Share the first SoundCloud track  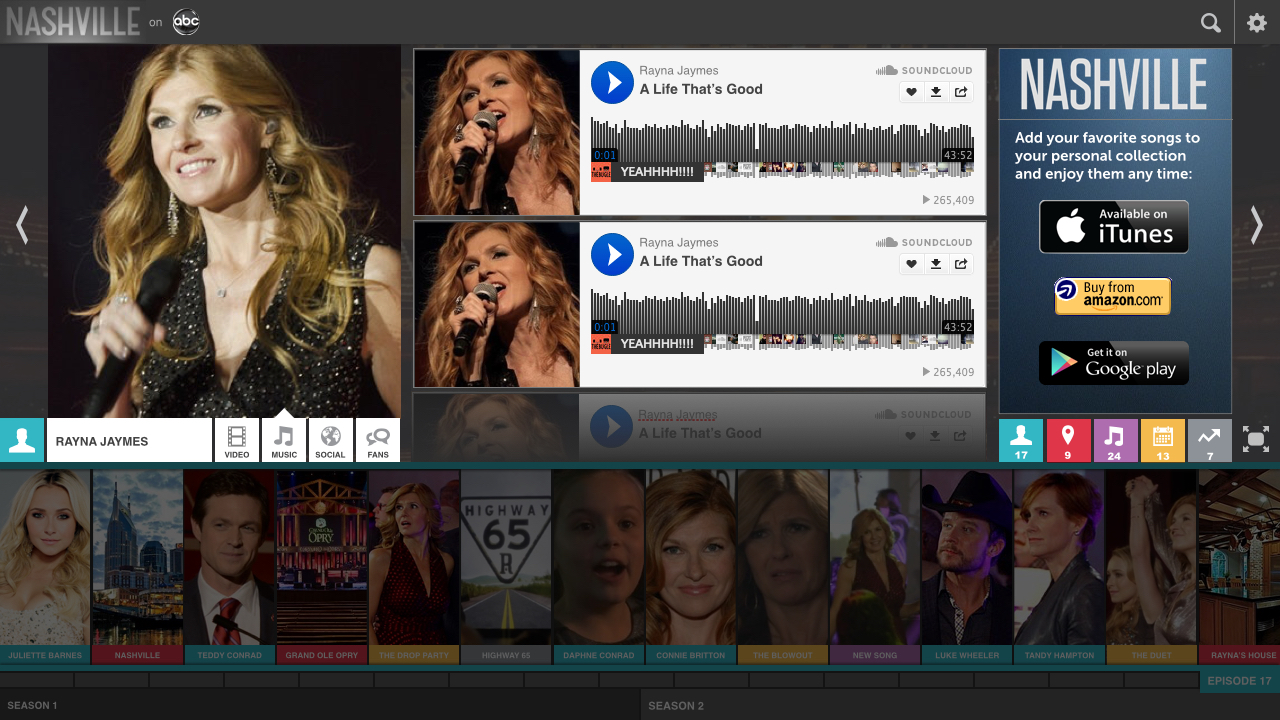[x=961, y=92]
